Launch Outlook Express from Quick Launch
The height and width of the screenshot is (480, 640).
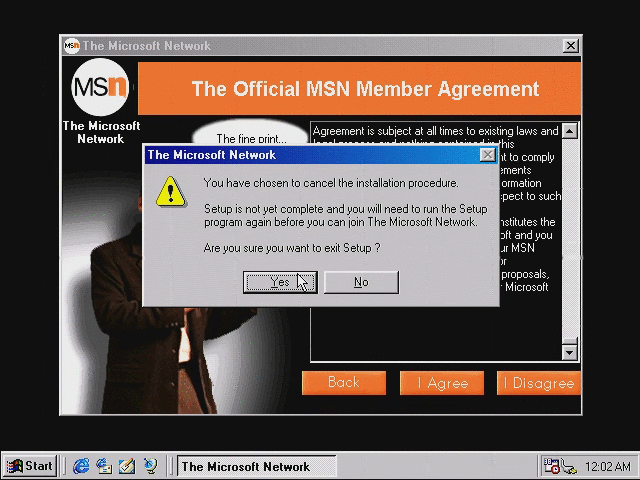click(104, 466)
